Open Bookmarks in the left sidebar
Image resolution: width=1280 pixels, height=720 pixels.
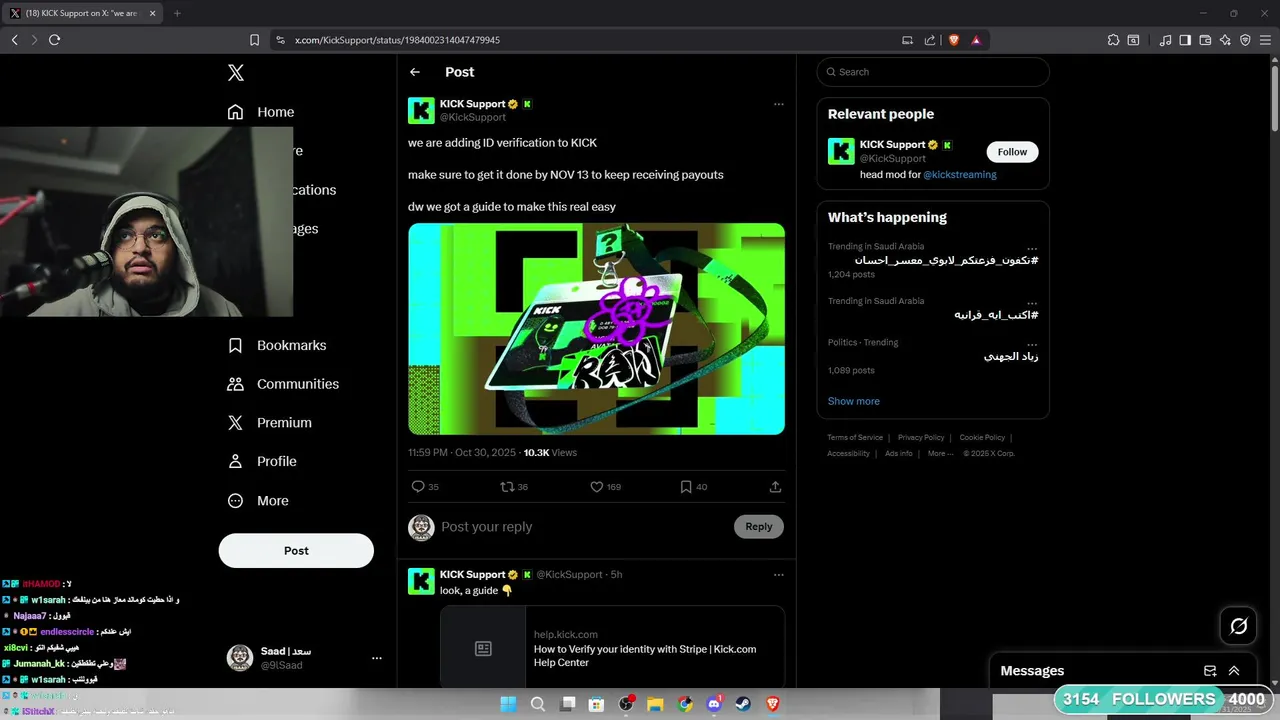(277, 345)
